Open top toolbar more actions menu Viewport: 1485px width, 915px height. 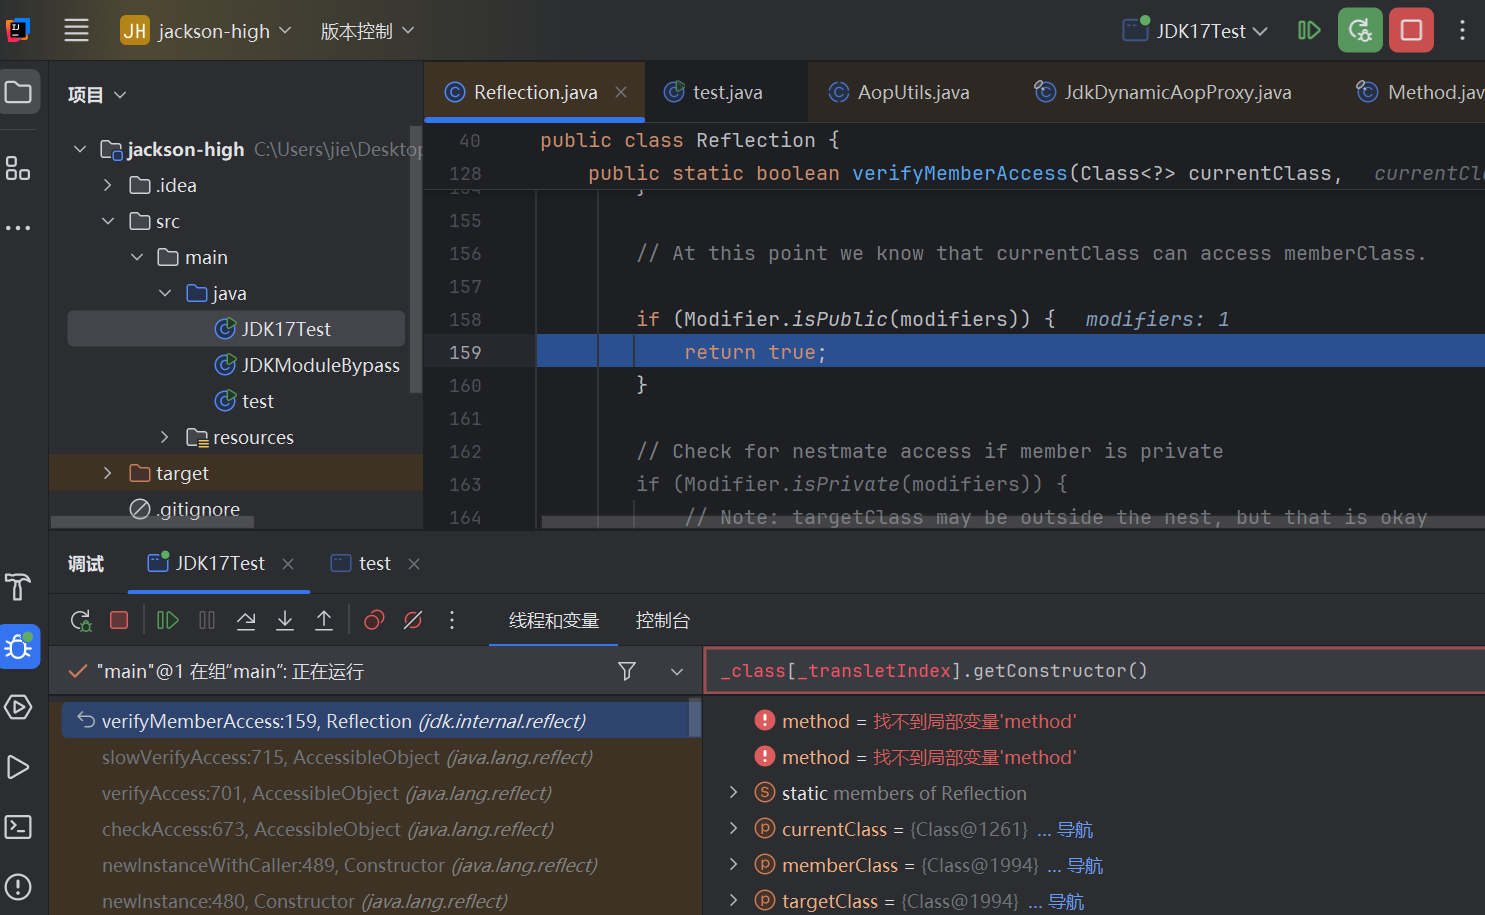pyautogui.click(x=1462, y=31)
